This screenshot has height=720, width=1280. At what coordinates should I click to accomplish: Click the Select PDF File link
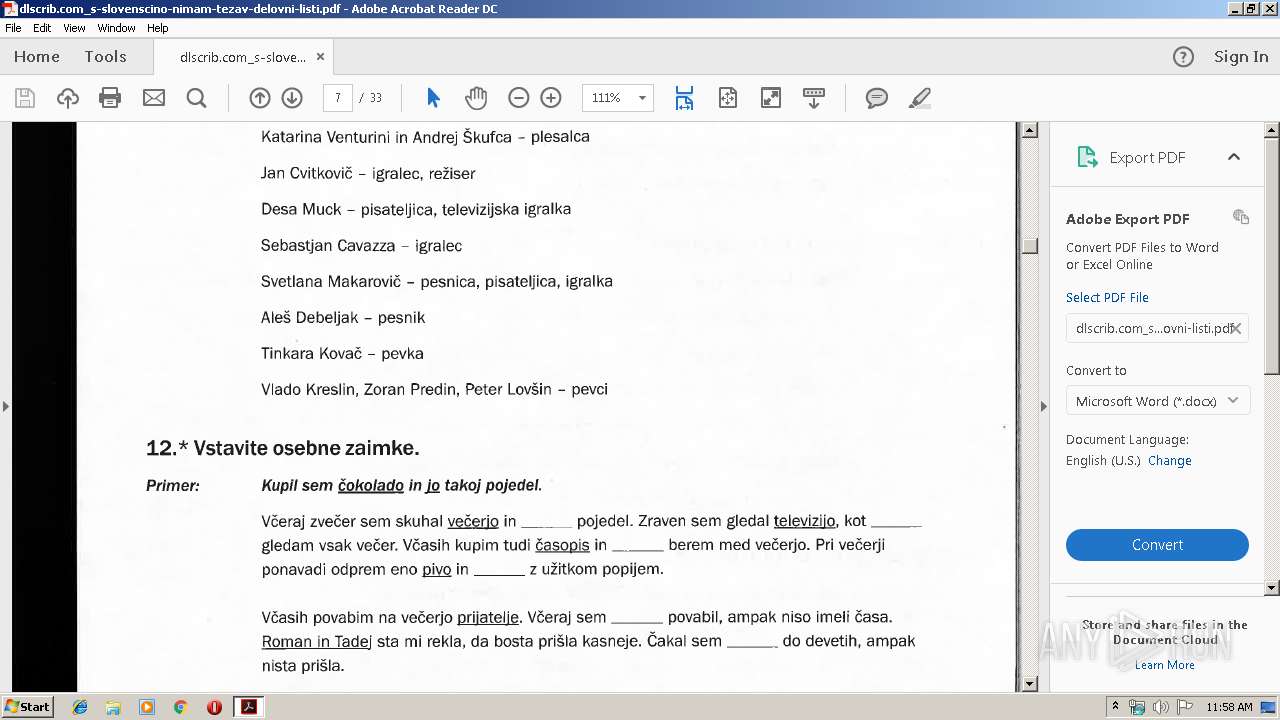coord(1107,297)
